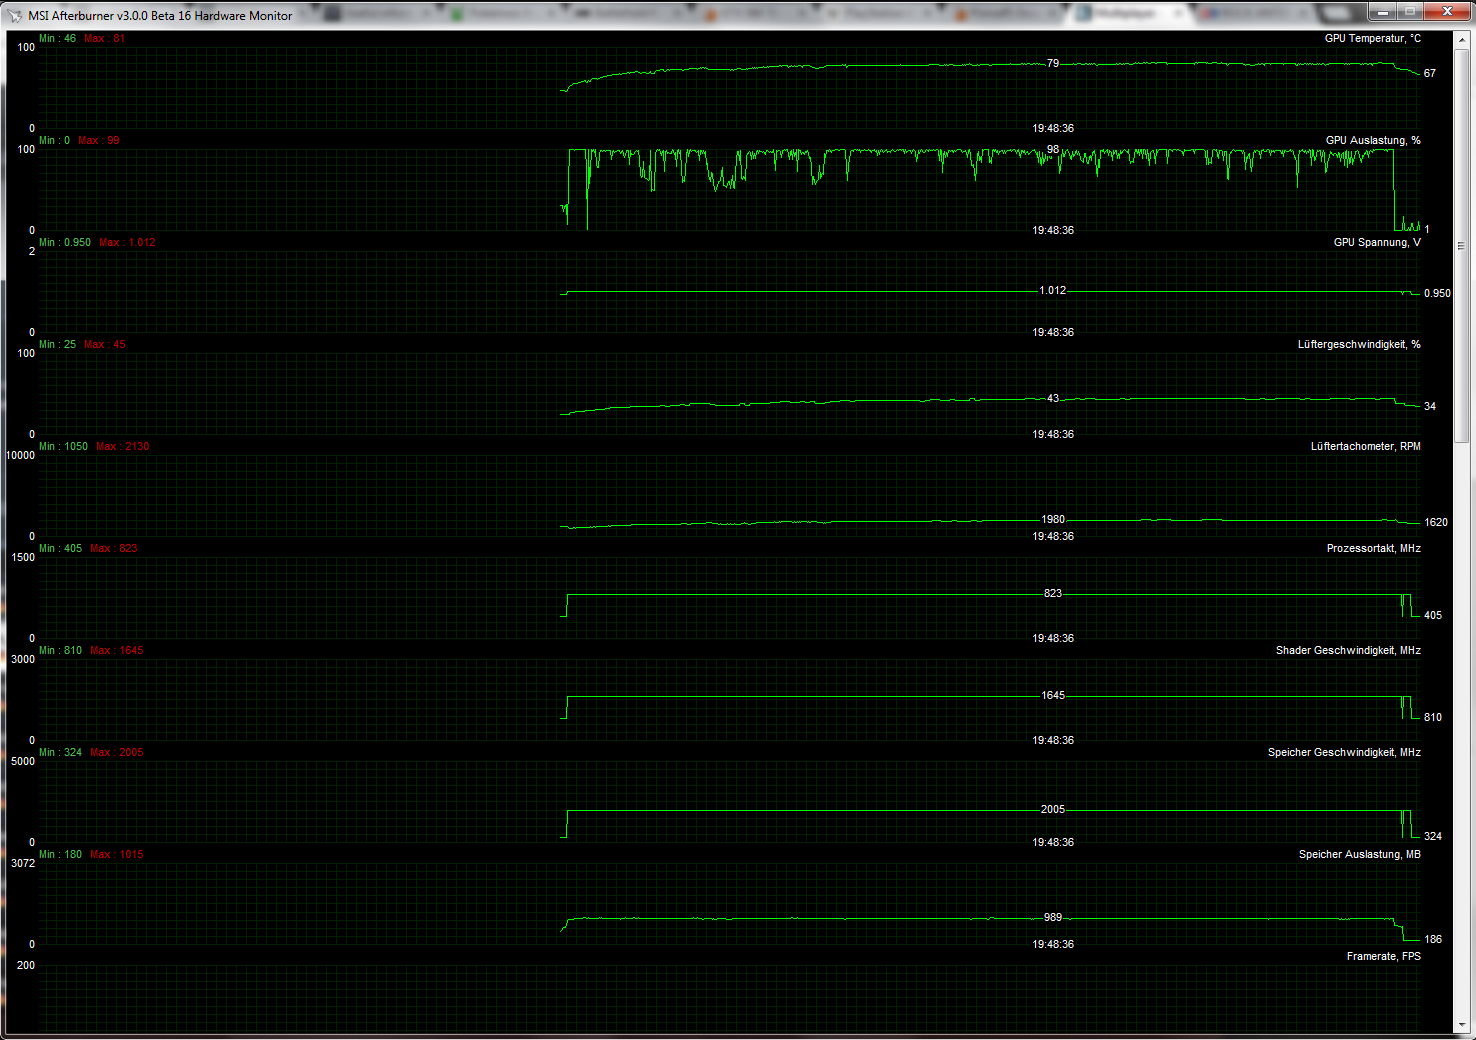Click the scrollbar up arrow
The image size is (1476, 1040).
[x=1461, y=39]
